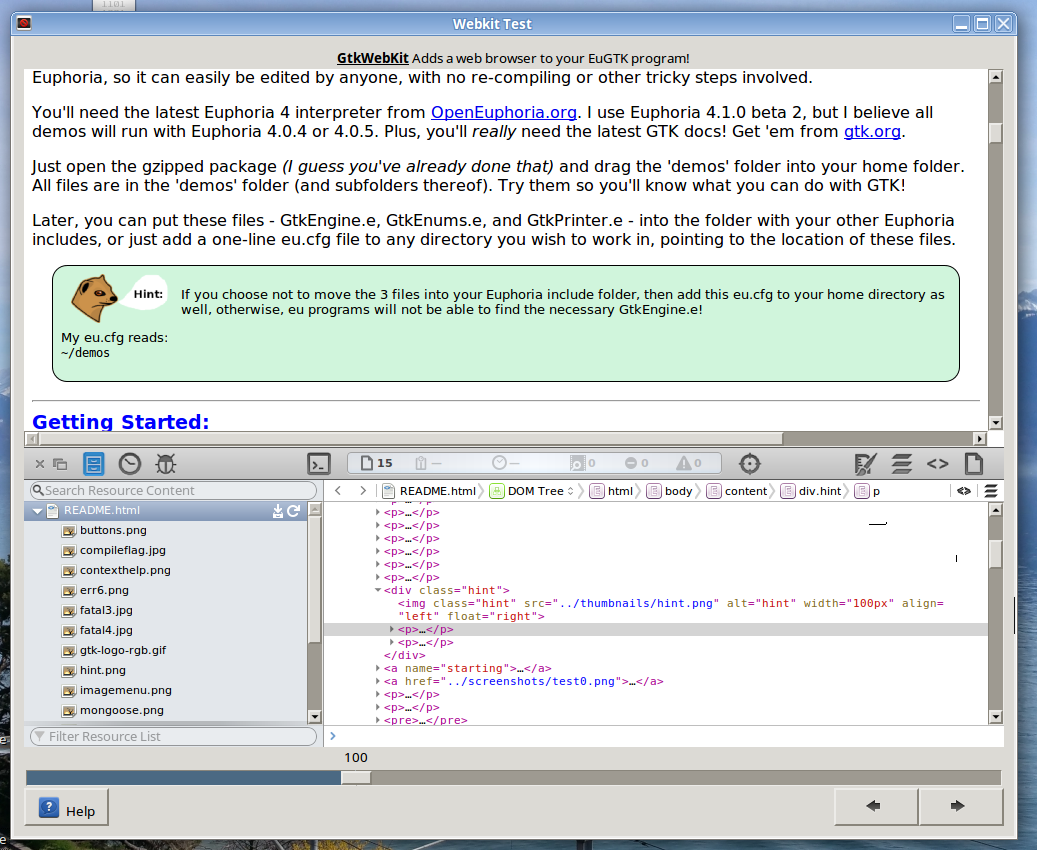Collapse the div class="hint" DOM node
Screen dimensions: 1037x850
[378, 590]
